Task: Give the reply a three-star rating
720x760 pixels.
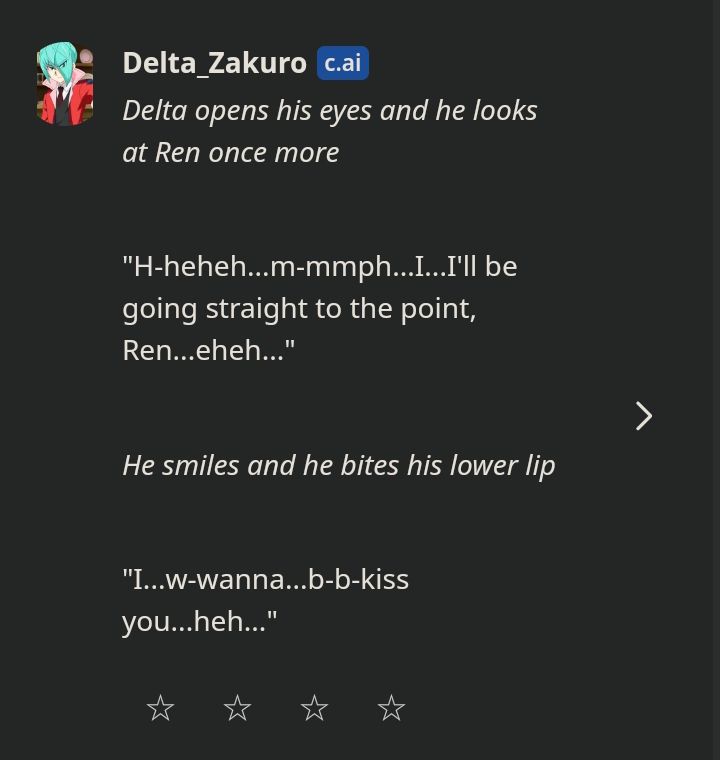Action: tap(314, 708)
